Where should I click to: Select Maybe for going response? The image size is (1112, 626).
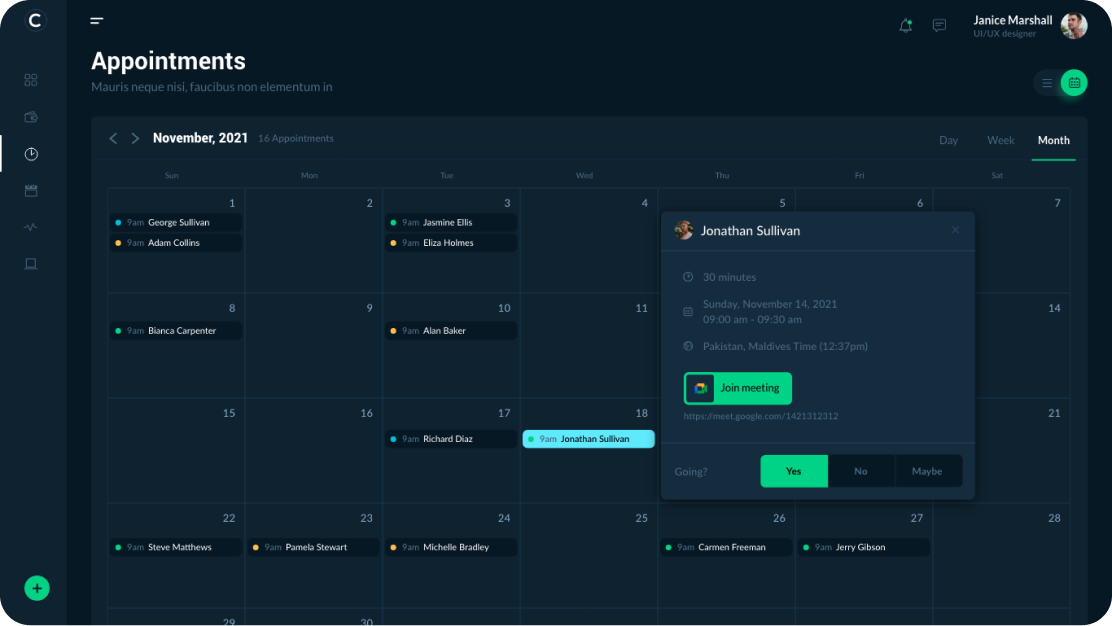(927, 471)
